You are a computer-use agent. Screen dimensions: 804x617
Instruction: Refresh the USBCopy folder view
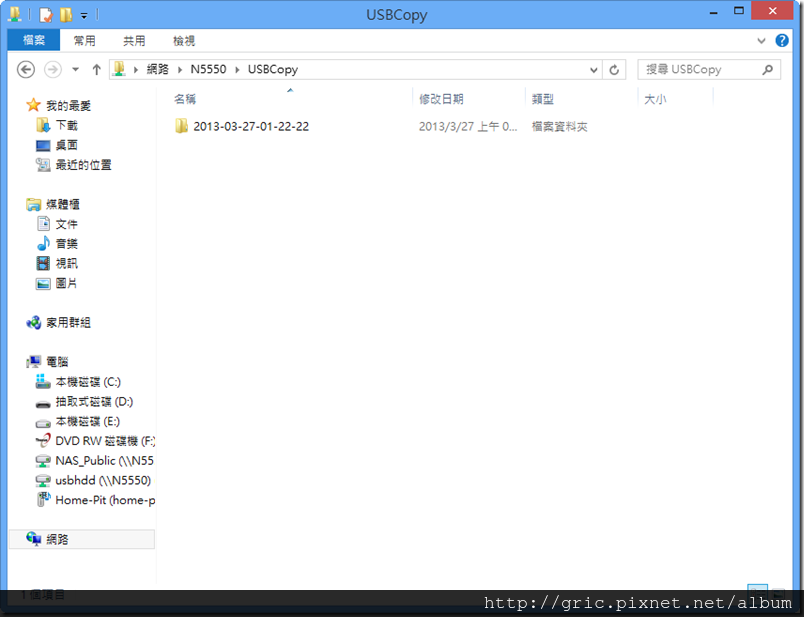[614, 69]
